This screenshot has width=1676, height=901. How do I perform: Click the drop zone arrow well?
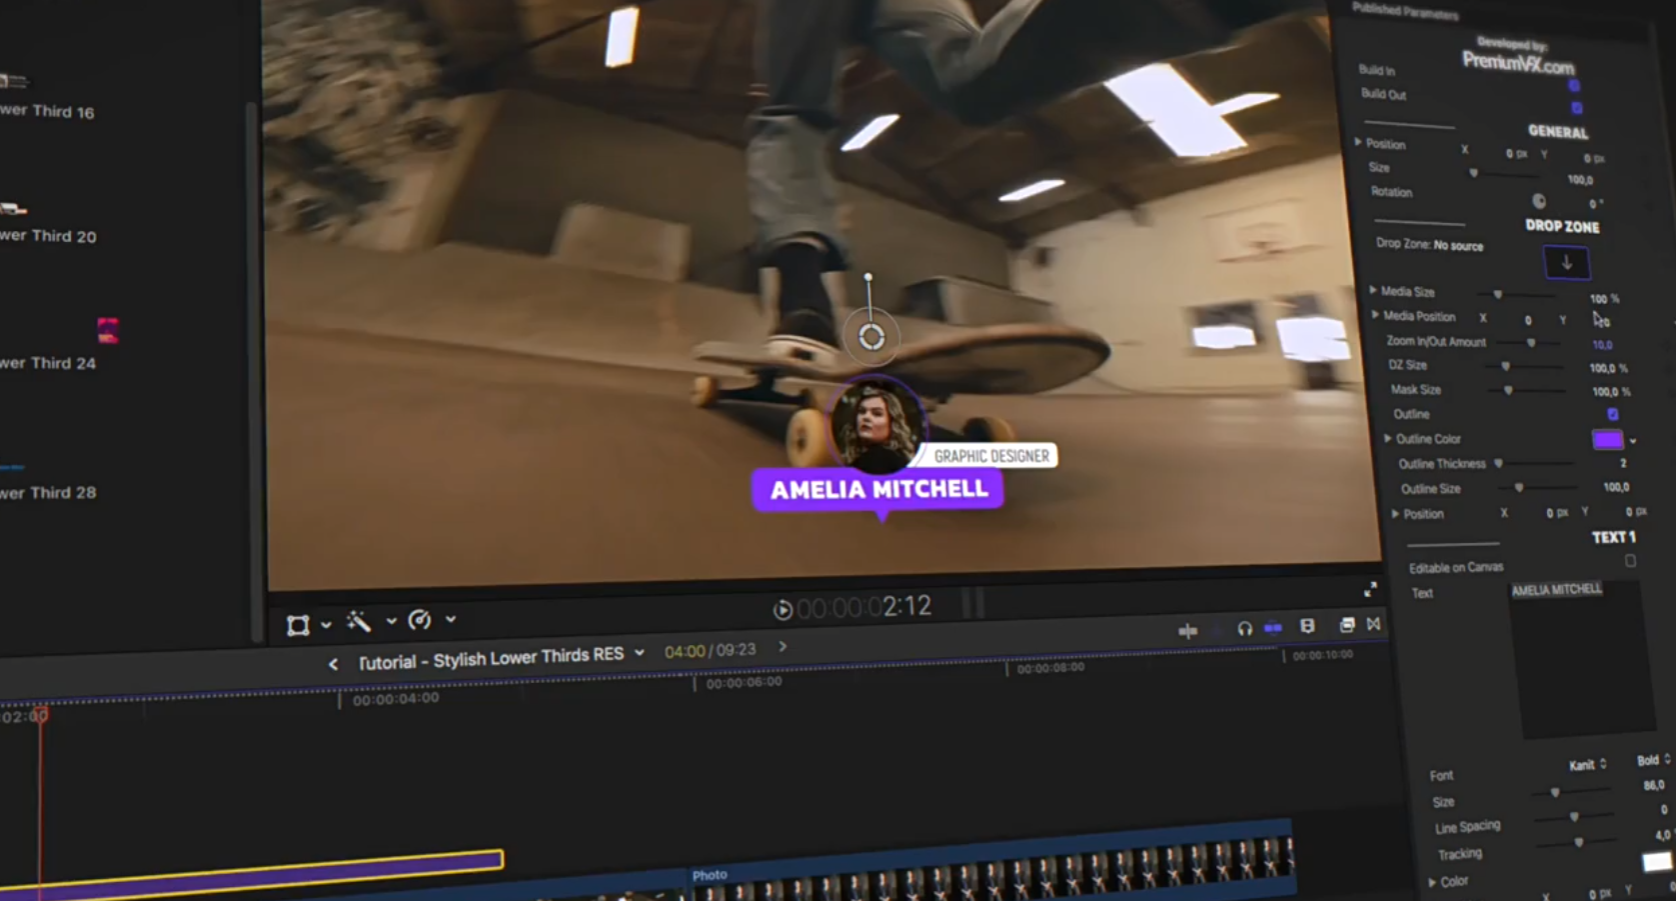pyautogui.click(x=1566, y=263)
